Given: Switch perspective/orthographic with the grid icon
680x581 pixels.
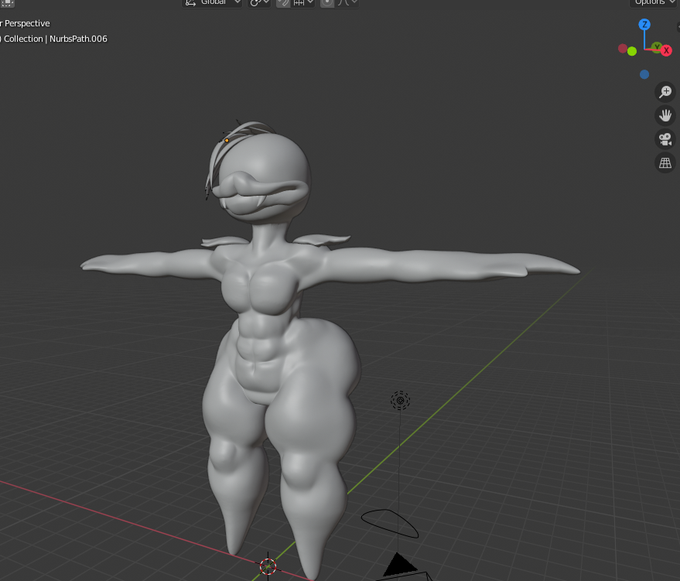Looking at the screenshot, I should (x=665, y=163).
